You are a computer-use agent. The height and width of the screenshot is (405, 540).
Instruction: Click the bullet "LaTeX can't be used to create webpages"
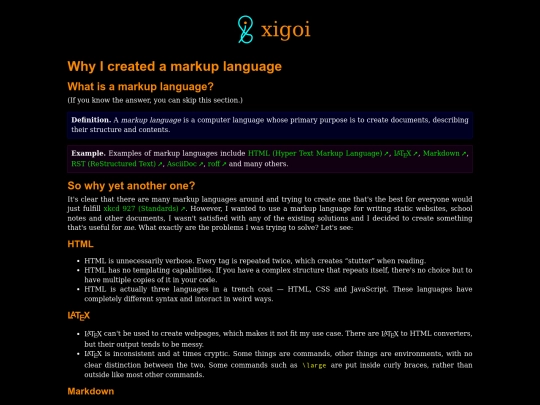278,339
